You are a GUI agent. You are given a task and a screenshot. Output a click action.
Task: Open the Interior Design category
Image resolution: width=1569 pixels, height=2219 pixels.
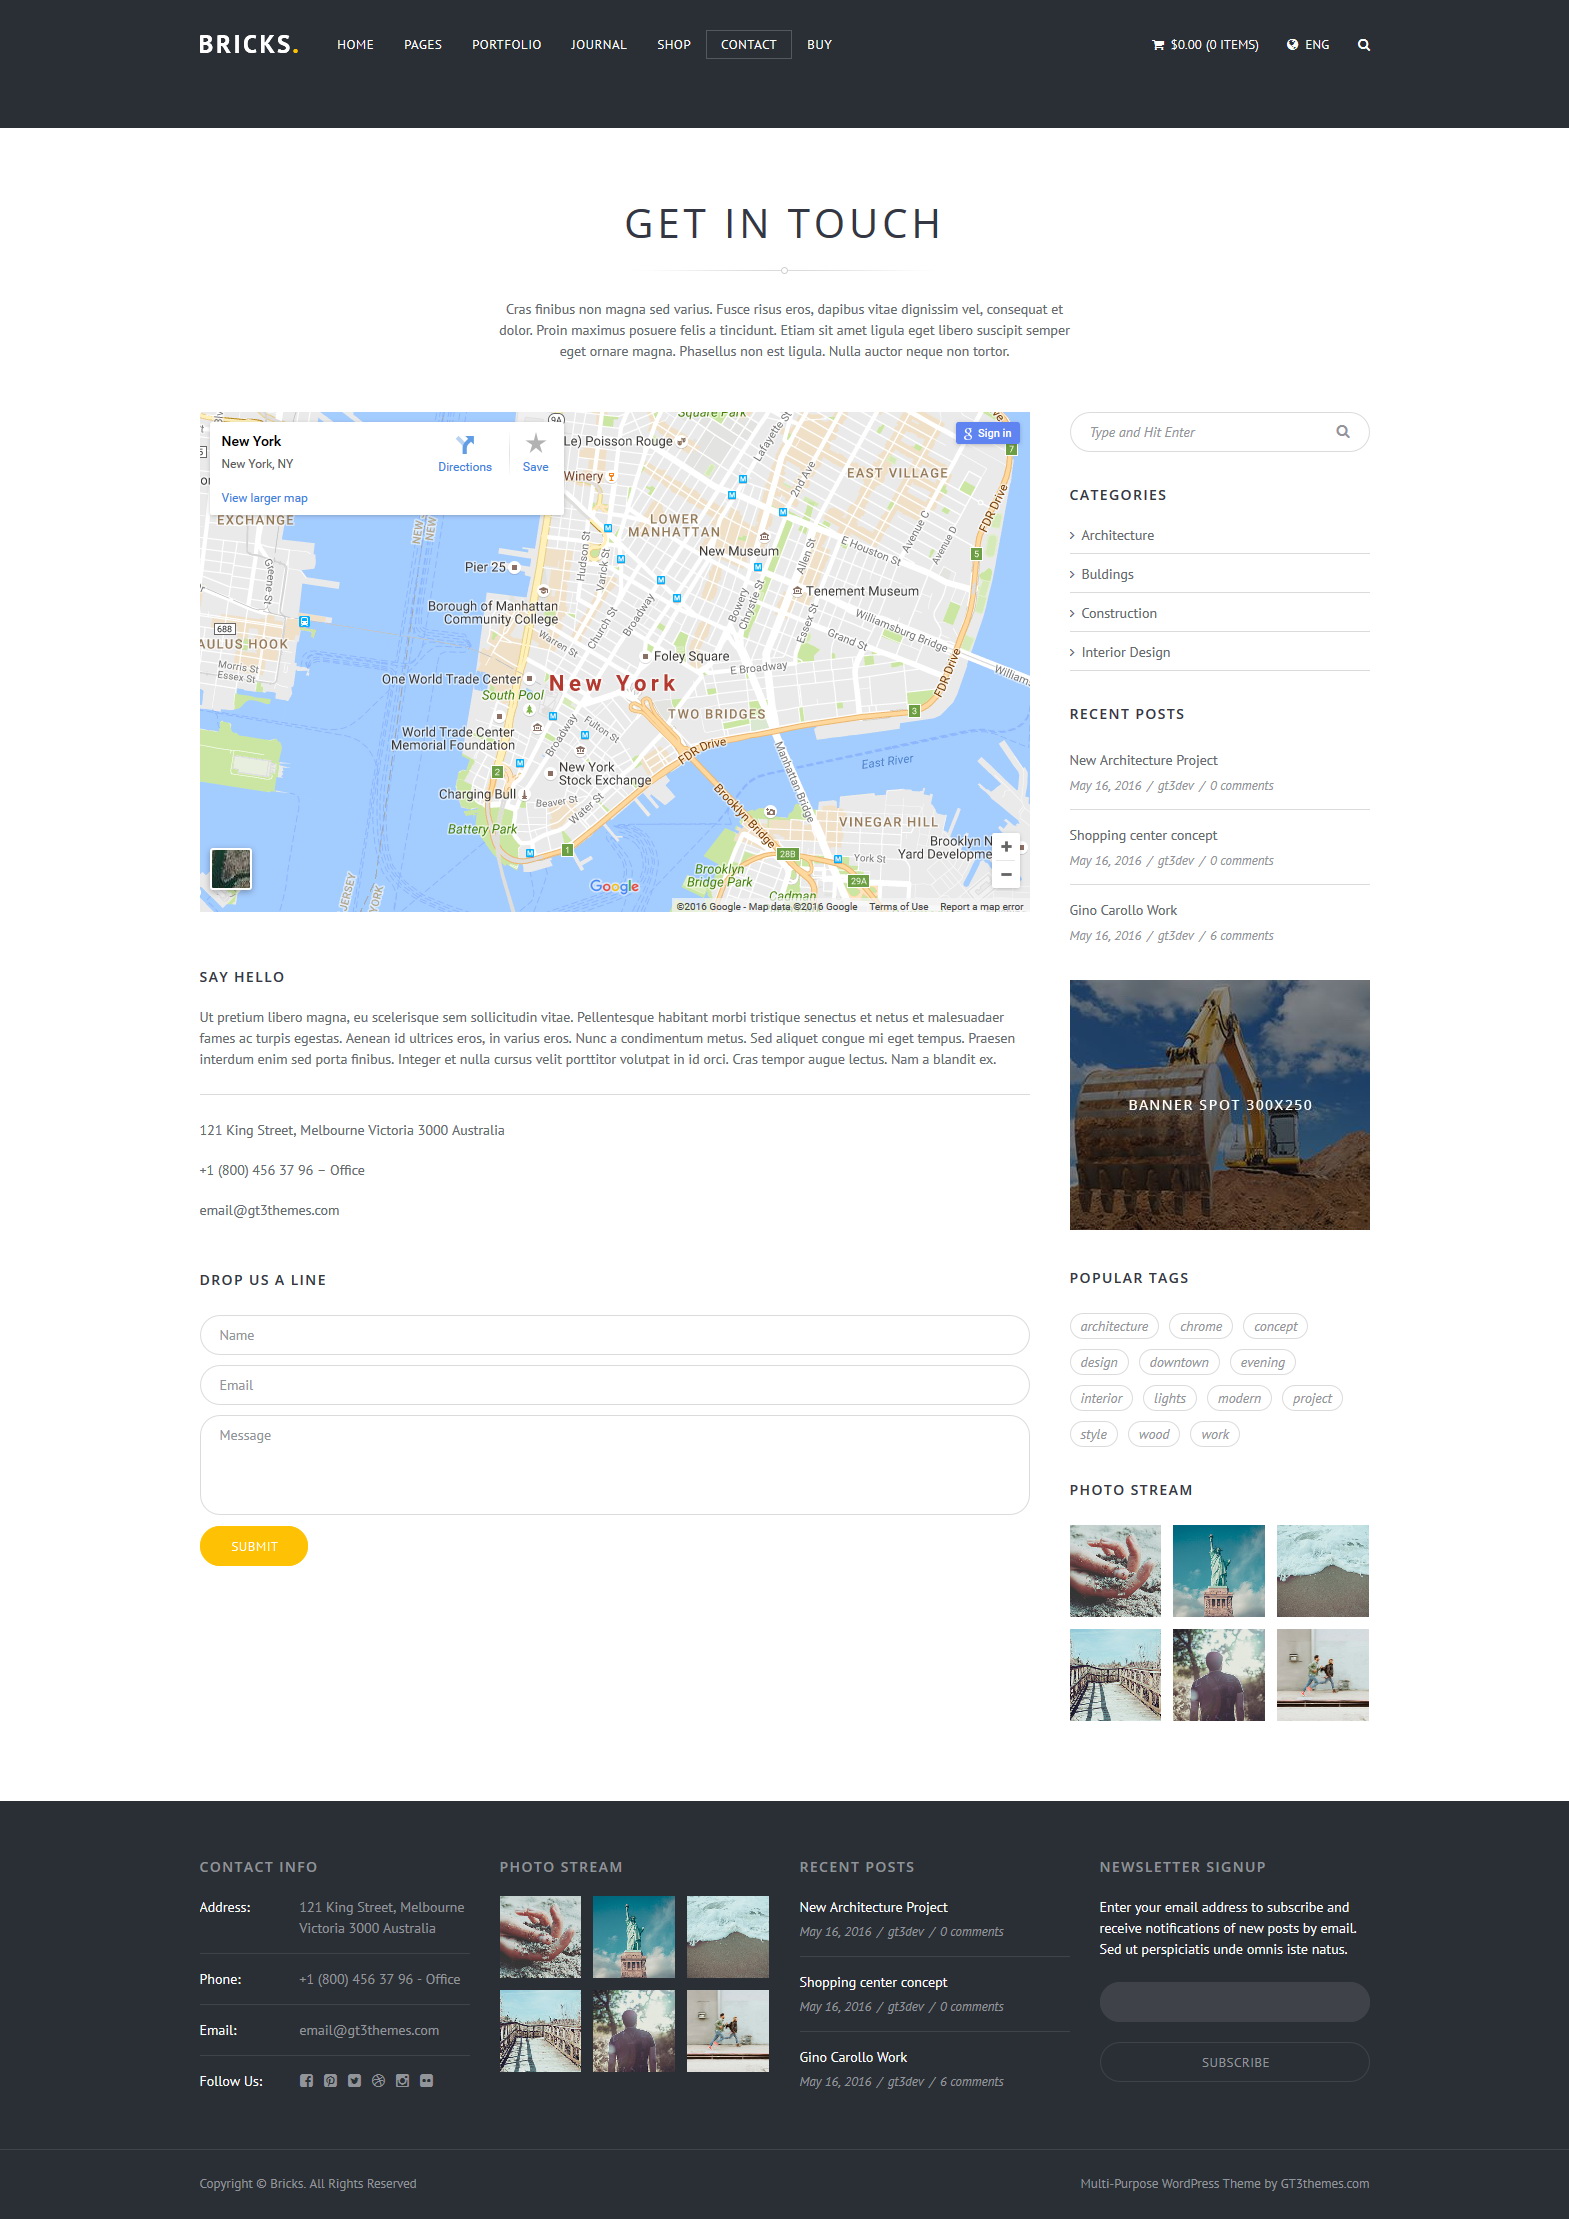[x=1125, y=652]
